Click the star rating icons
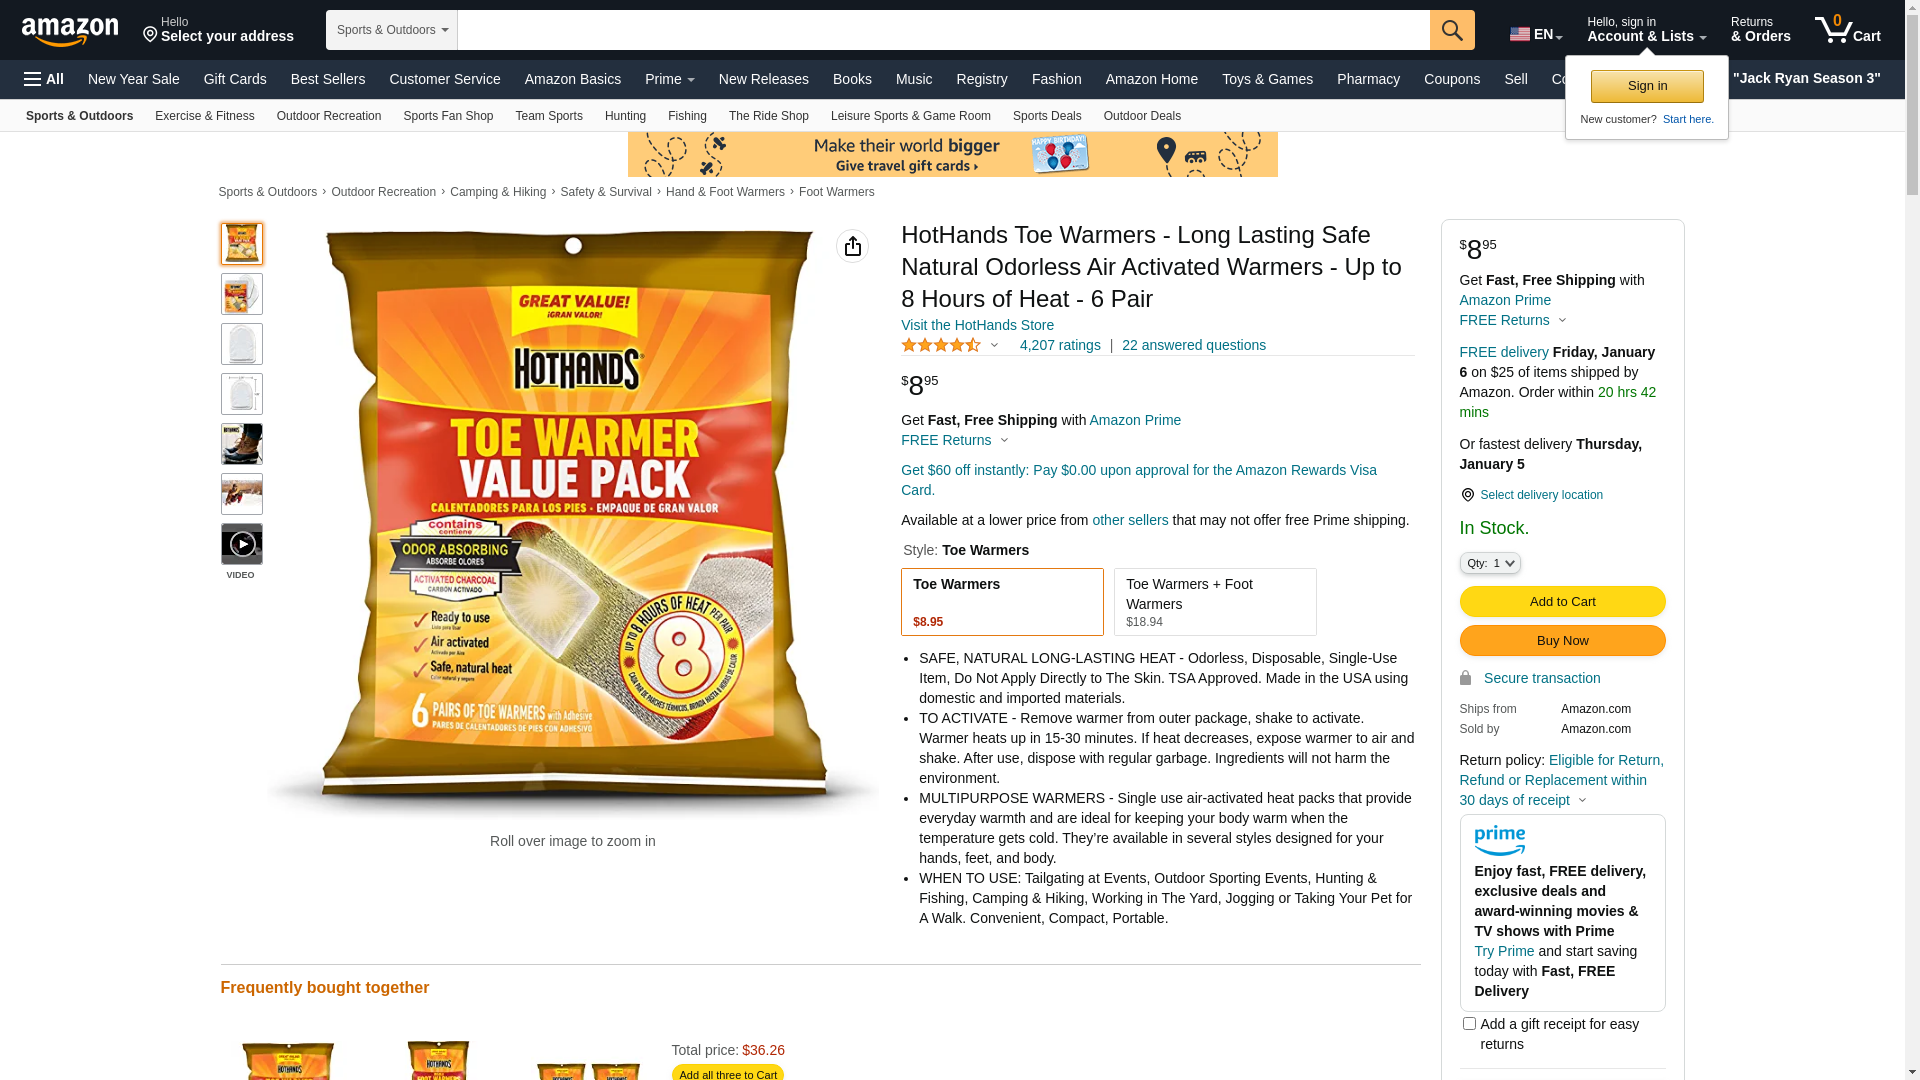This screenshot has width=1920, height=1080. coord(941,345)
